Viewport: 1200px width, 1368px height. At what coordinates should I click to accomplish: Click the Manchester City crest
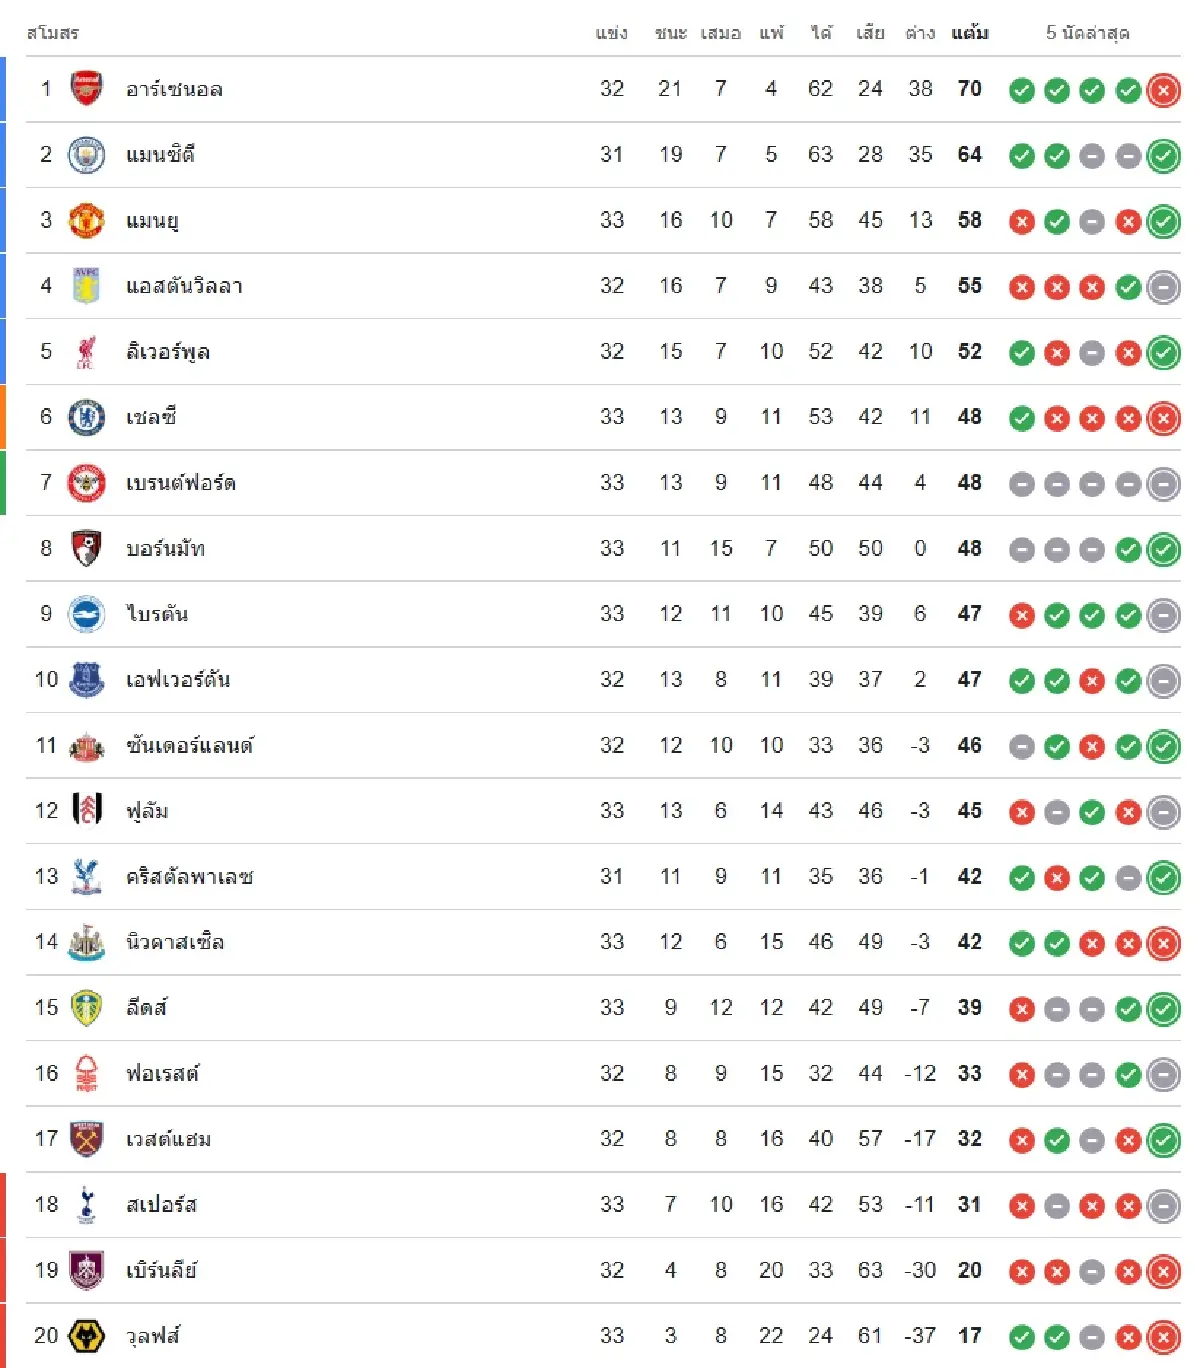click(x=86, y=155)
